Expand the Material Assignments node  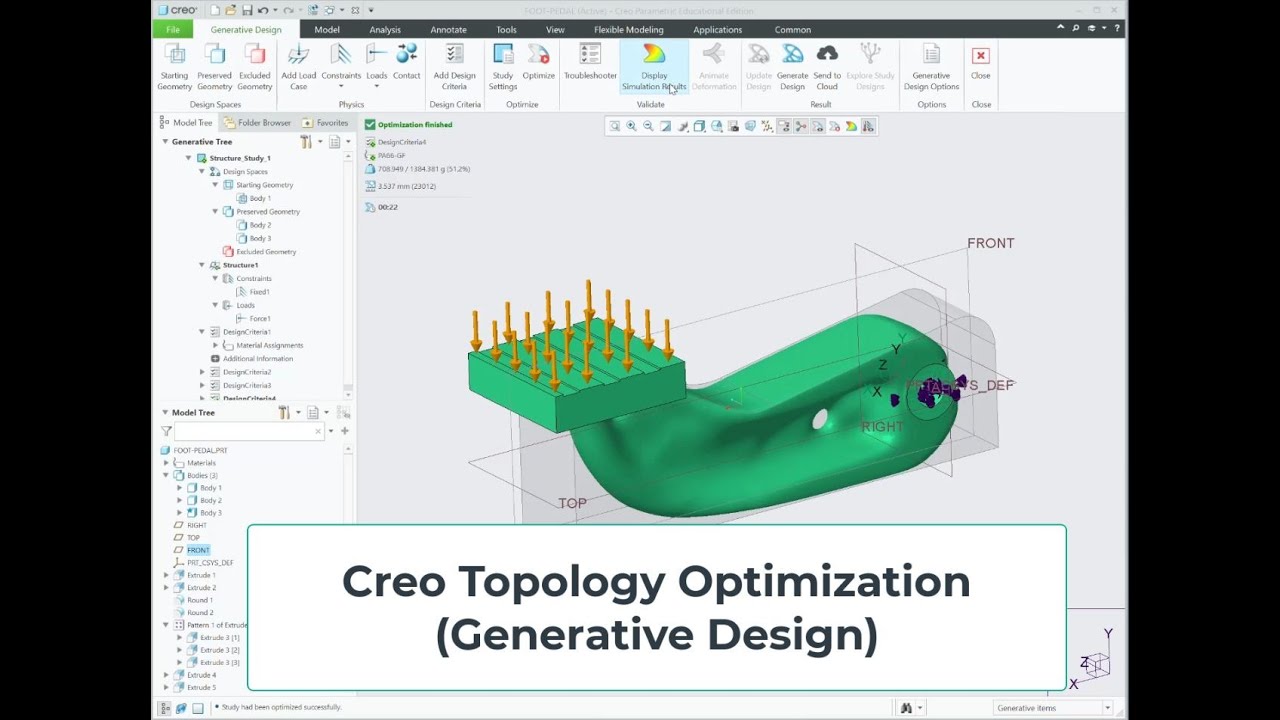point(215,345)
